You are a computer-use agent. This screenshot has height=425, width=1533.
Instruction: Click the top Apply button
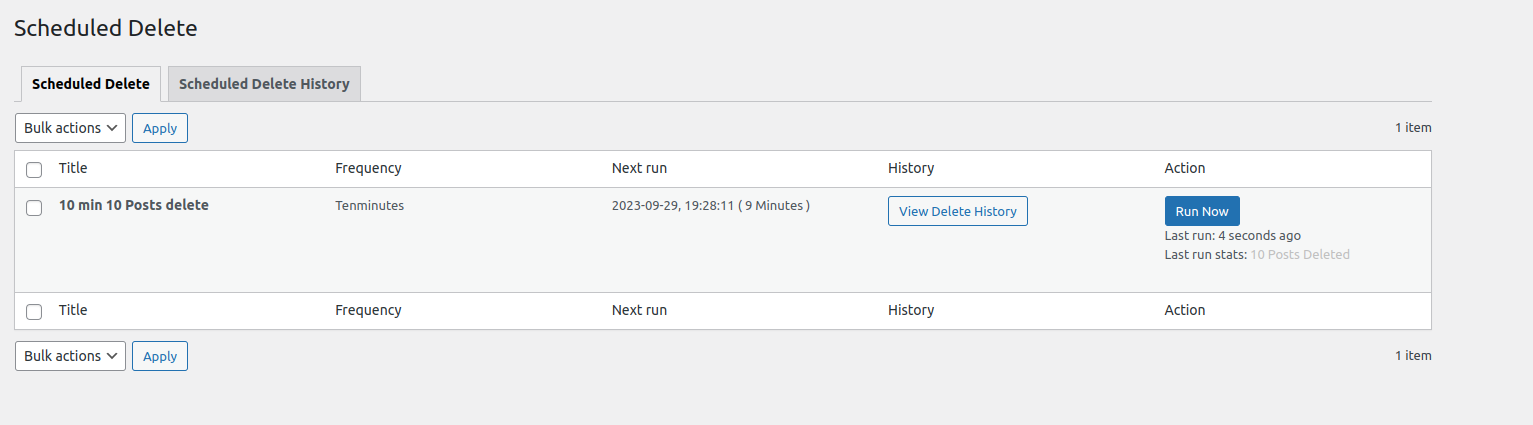tap(160, 128)
